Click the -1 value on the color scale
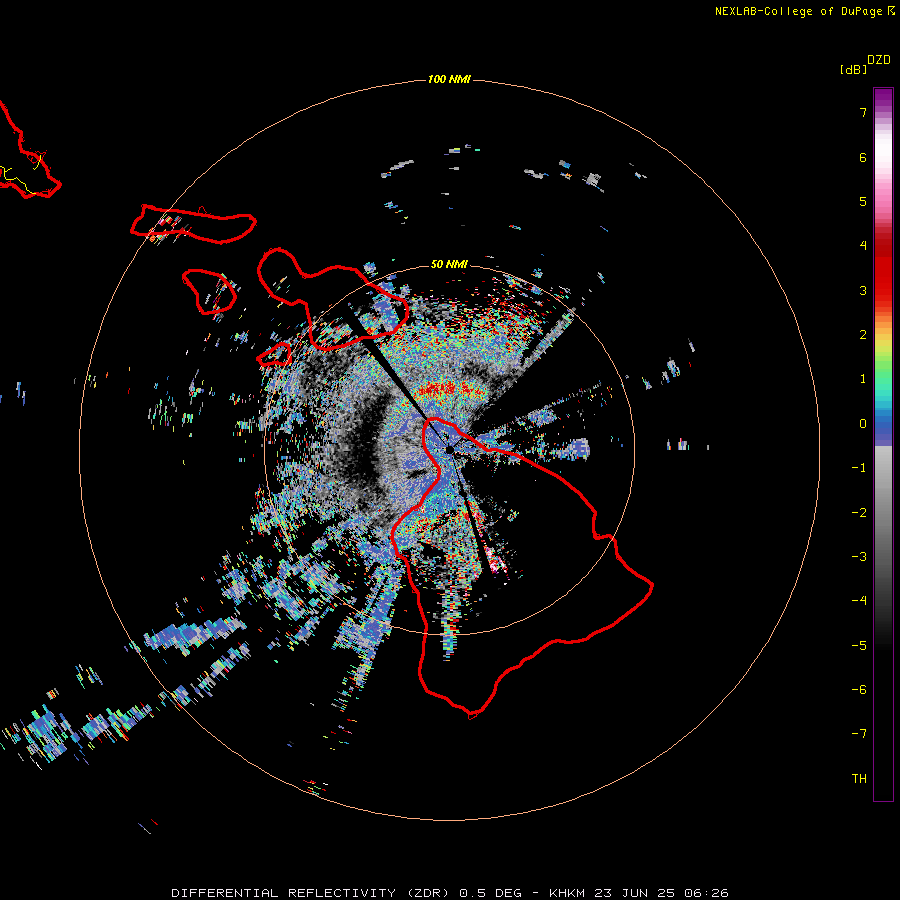 tap(859, 468)
